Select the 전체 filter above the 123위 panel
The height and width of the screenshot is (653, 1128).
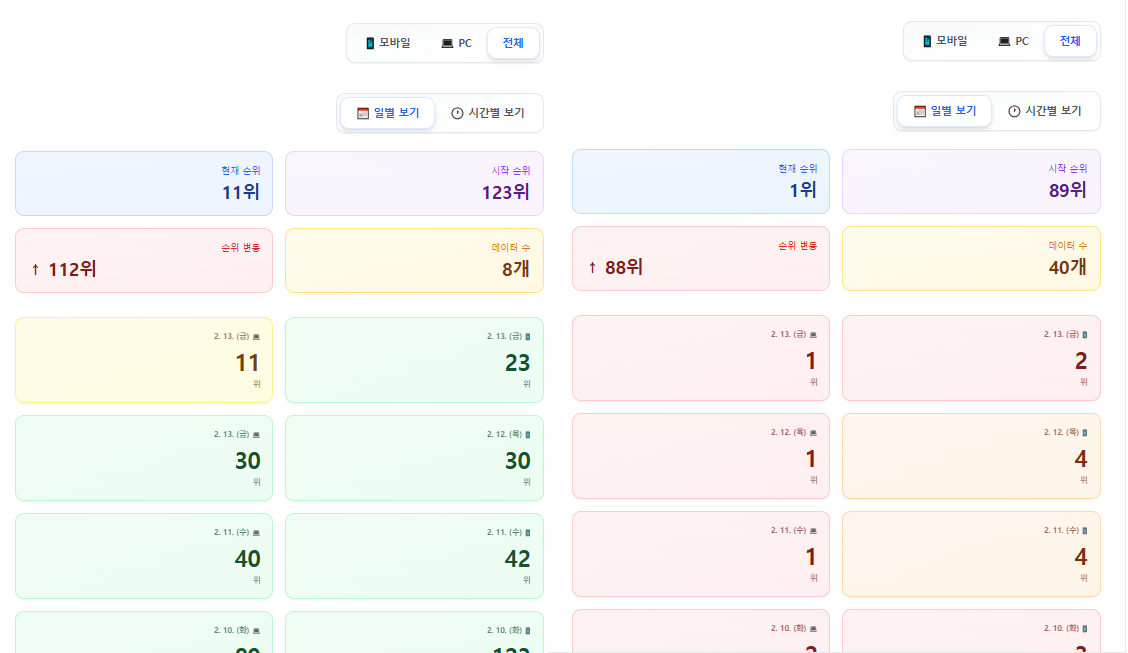coord(513,43)
